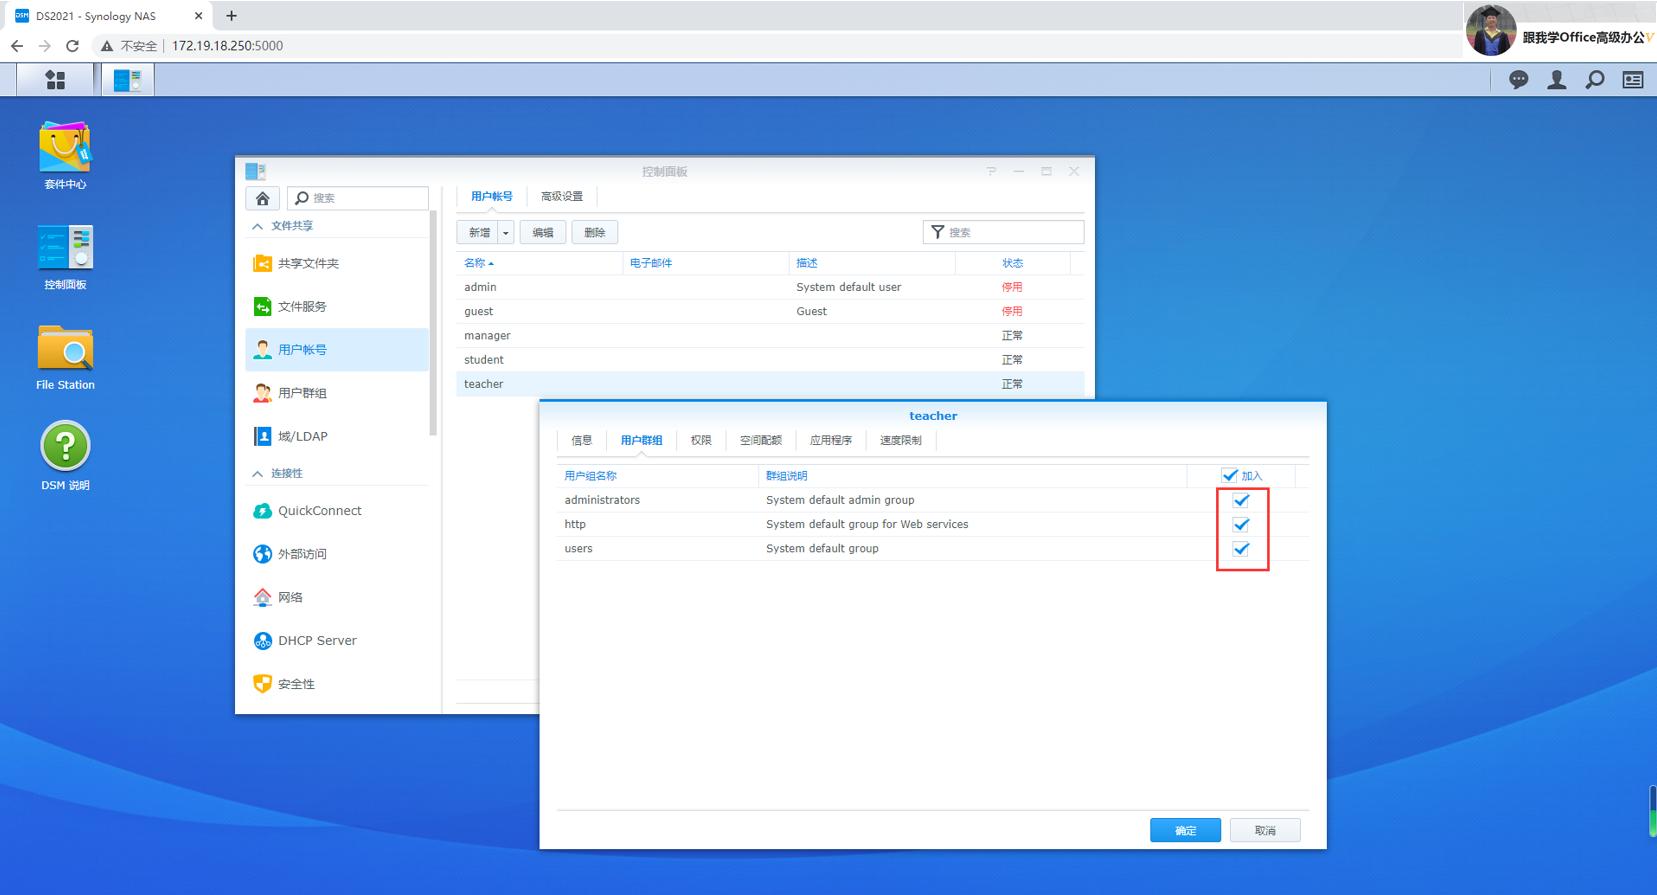Open the user options person icon
Viewport: 1657px width, 895px height.
(x=1556, y=80)
